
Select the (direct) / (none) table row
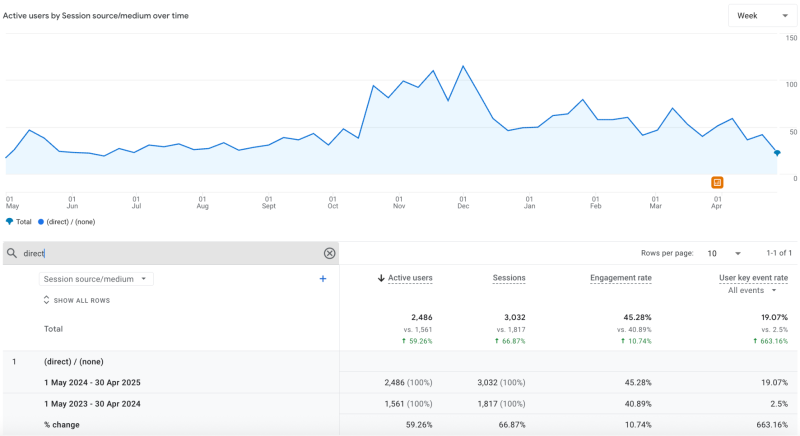401,362
